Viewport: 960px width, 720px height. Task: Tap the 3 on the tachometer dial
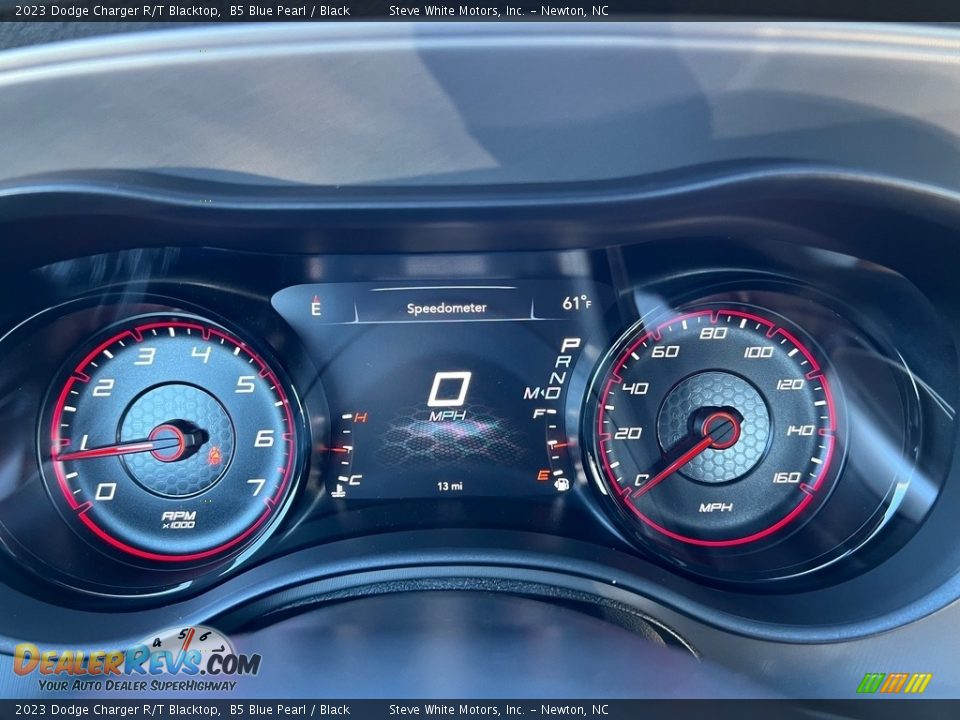point(144,356)
